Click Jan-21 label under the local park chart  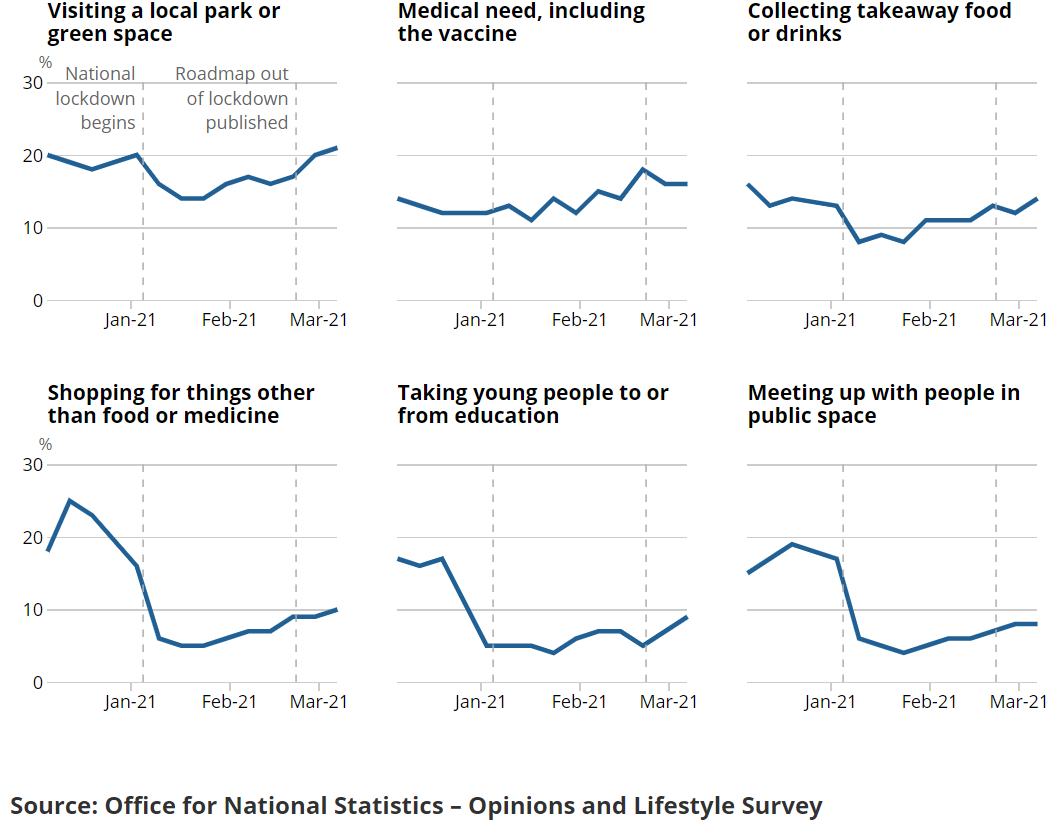(x=130, y=320)
